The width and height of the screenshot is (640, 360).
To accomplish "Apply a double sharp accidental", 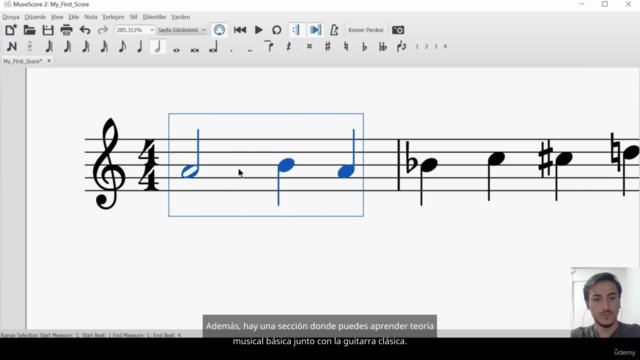I will [309, 47].
